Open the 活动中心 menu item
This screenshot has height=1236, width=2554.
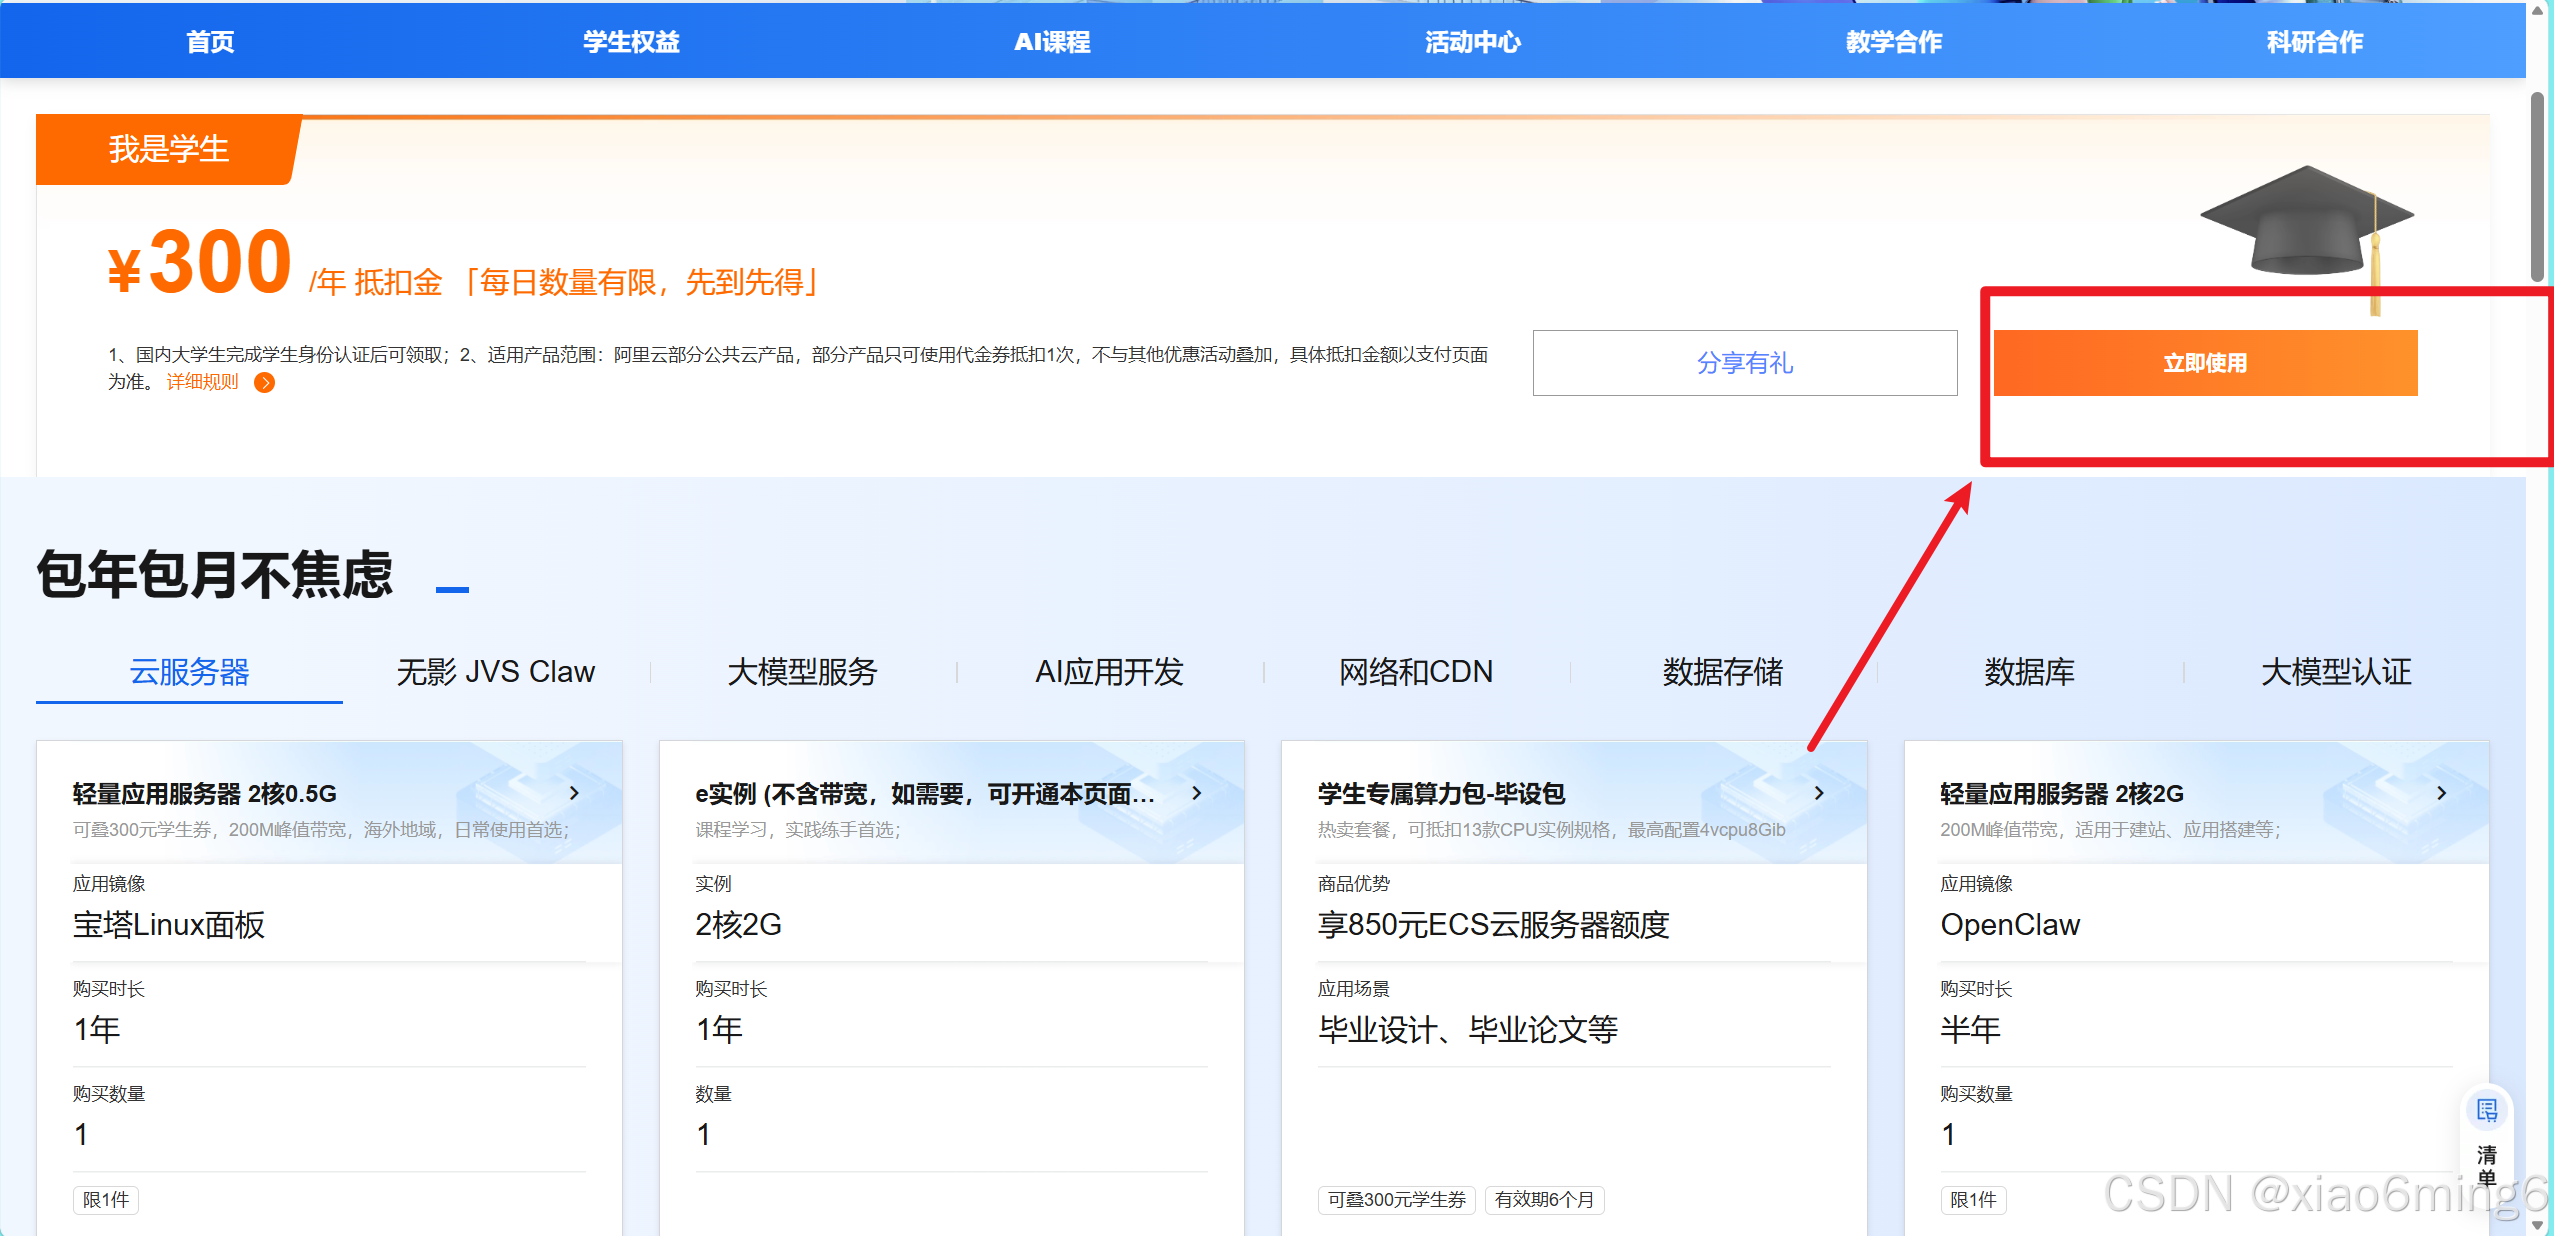click(x=1473, y=42)
